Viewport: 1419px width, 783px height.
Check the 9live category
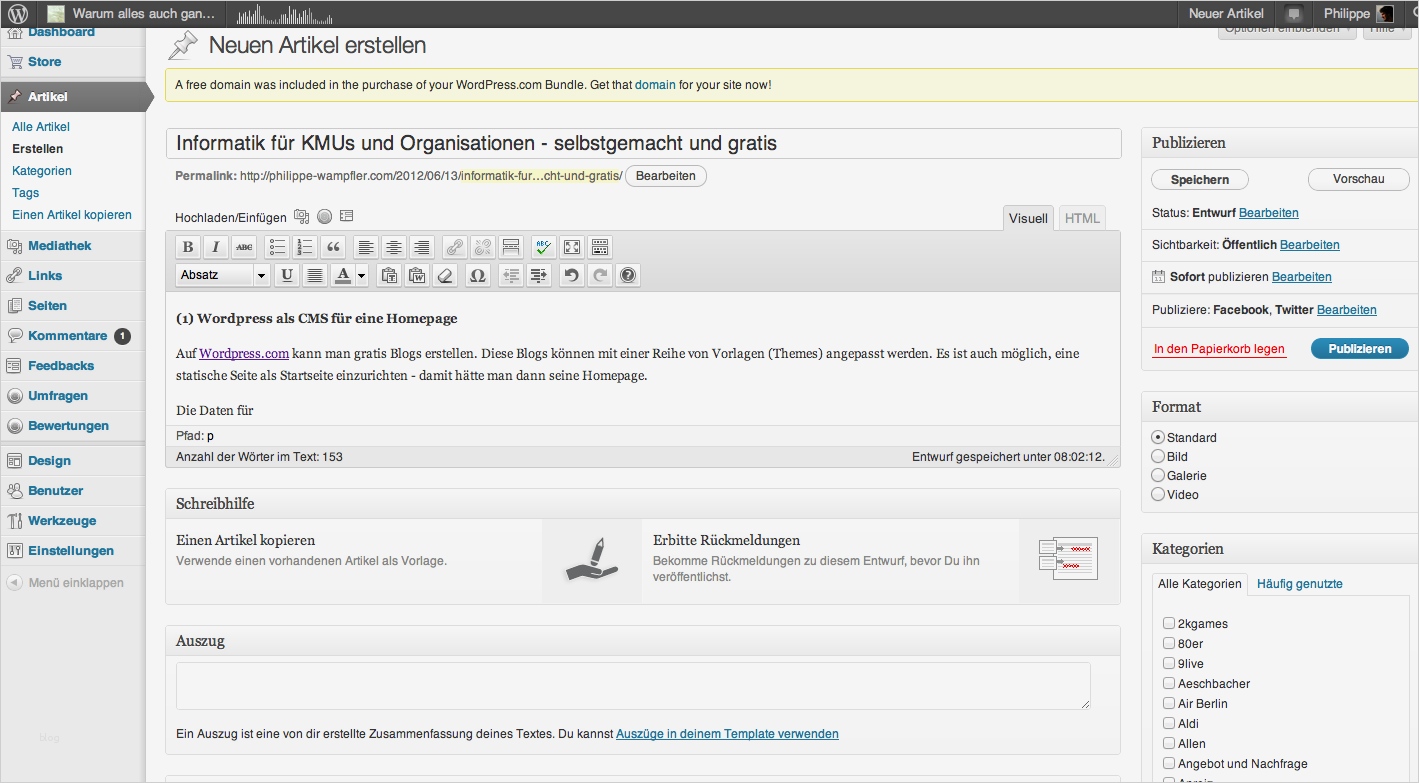1169,663
